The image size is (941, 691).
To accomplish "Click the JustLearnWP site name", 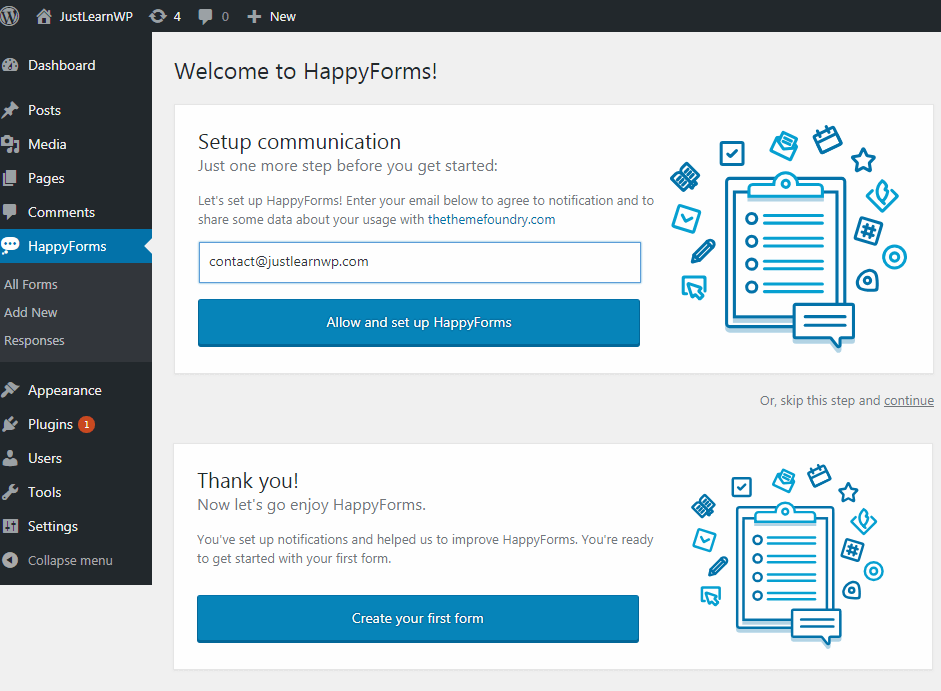I will click(x=96, y=17).
